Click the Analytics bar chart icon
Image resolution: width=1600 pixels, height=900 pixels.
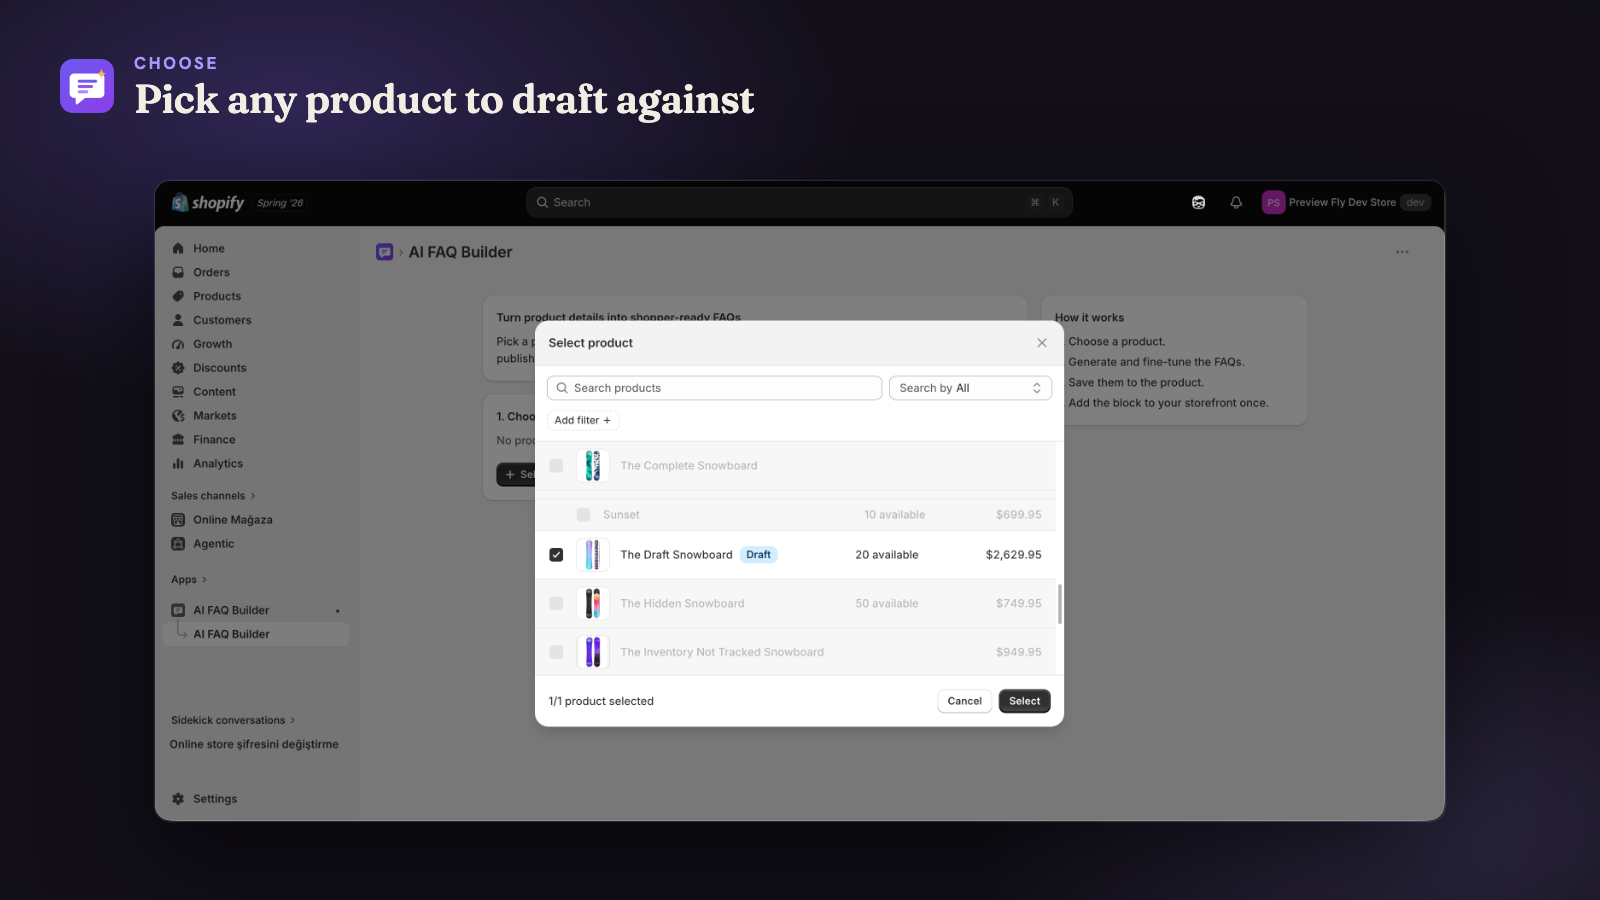click(x=178, y=464)
